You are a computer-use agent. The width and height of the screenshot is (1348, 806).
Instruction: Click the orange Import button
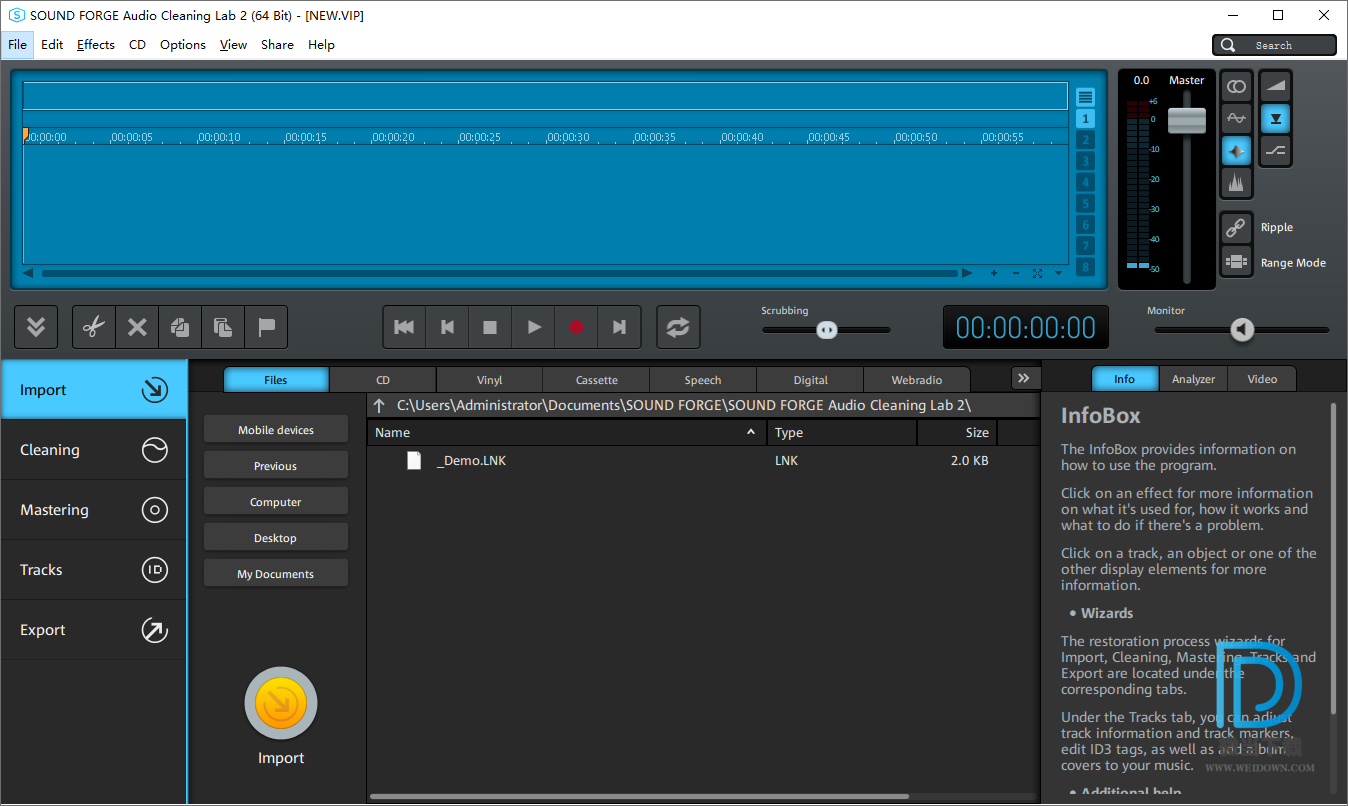coord(281,704)
